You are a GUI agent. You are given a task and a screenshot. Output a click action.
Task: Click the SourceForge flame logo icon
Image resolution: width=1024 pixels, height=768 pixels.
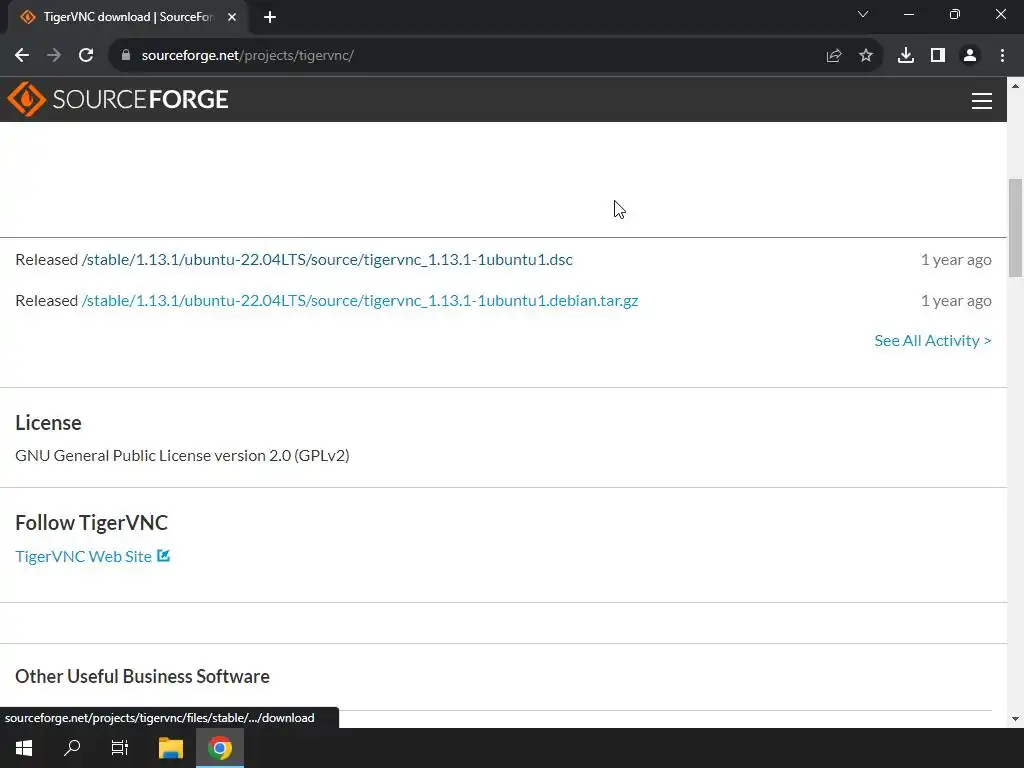pyautogui.click(x=26, y=99)
